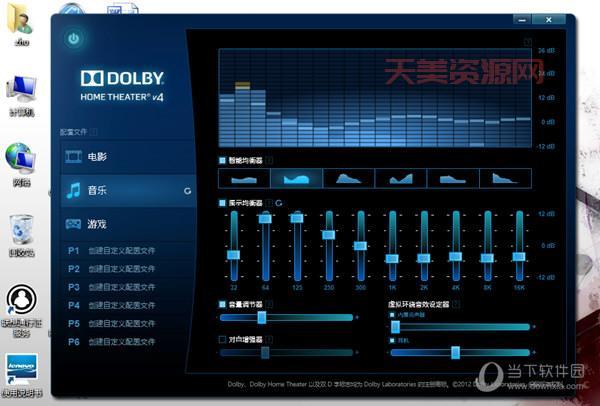
Task: Open the Network desktop icon
Action: [21, 165]
